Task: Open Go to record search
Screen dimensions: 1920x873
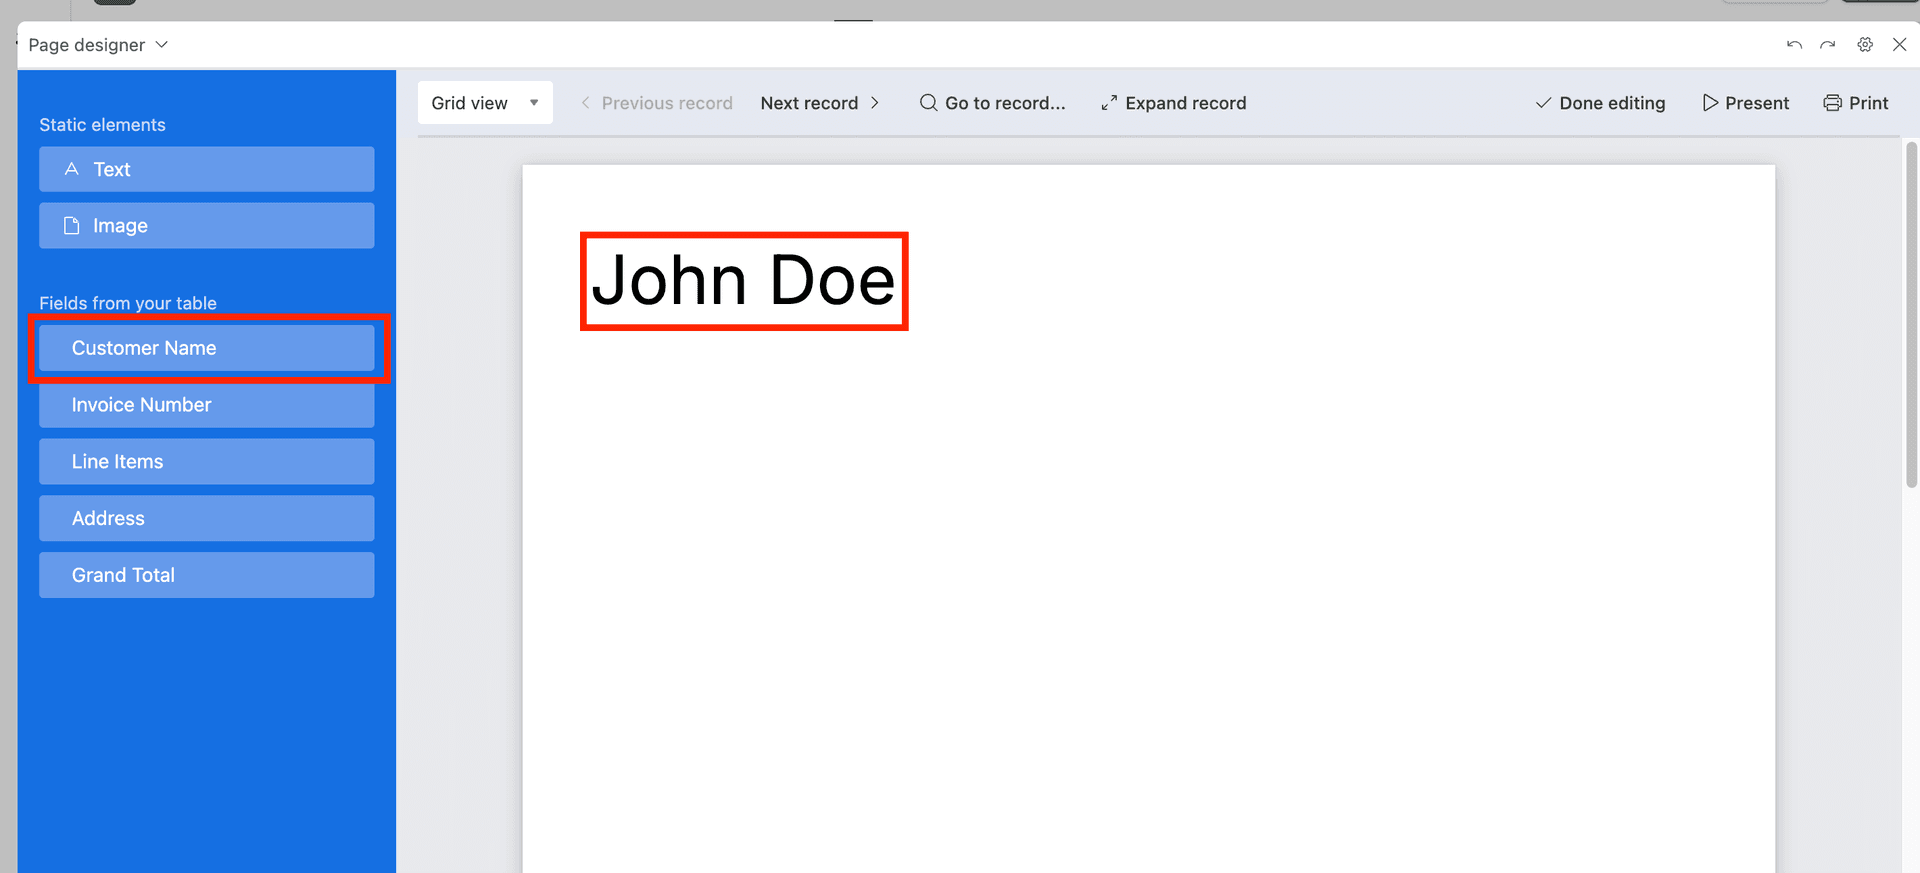Action: coord(992,103)
